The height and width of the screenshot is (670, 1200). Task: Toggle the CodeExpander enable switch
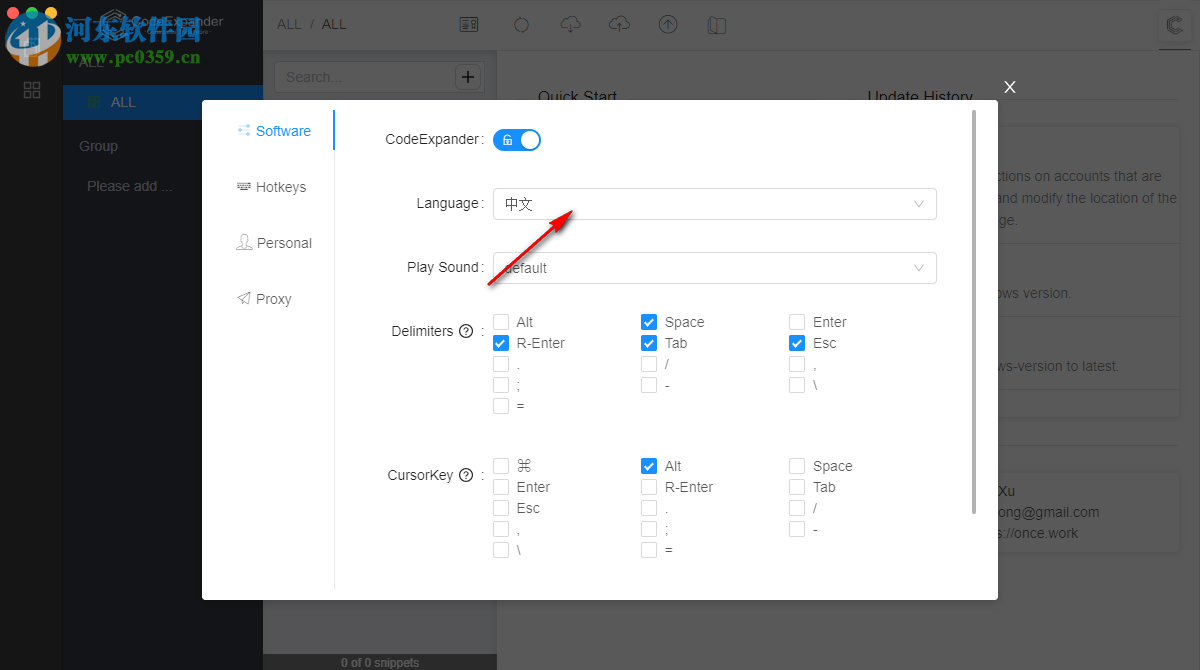click(x=517, y=140)
